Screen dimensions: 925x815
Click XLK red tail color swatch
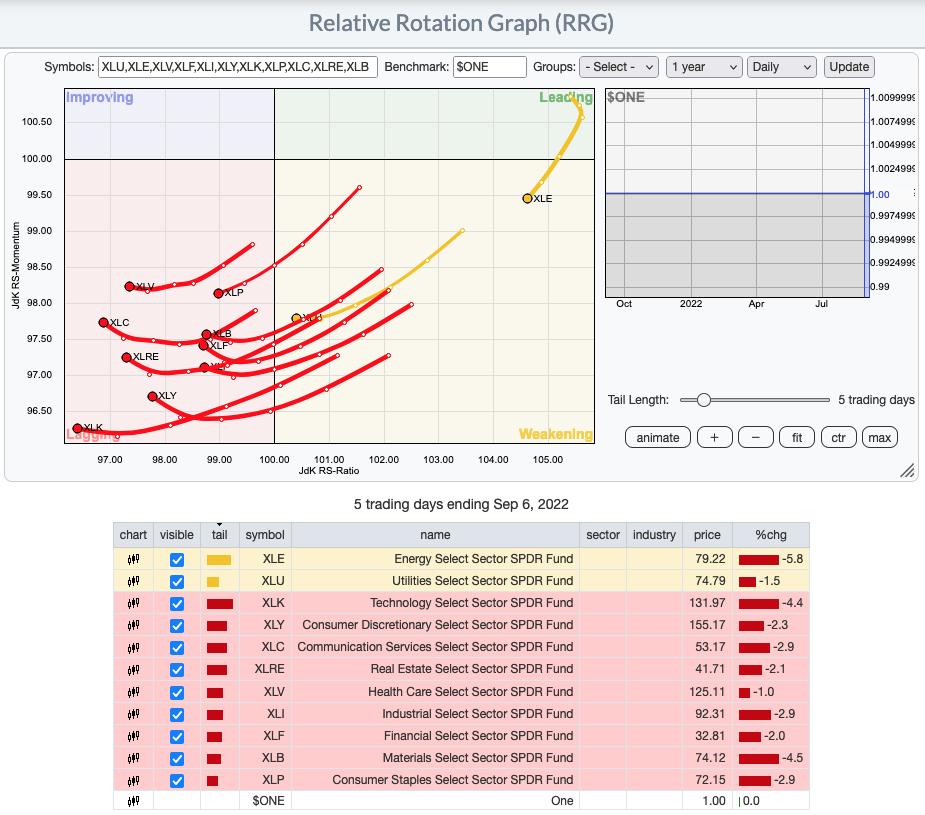(x=219, y=604)
